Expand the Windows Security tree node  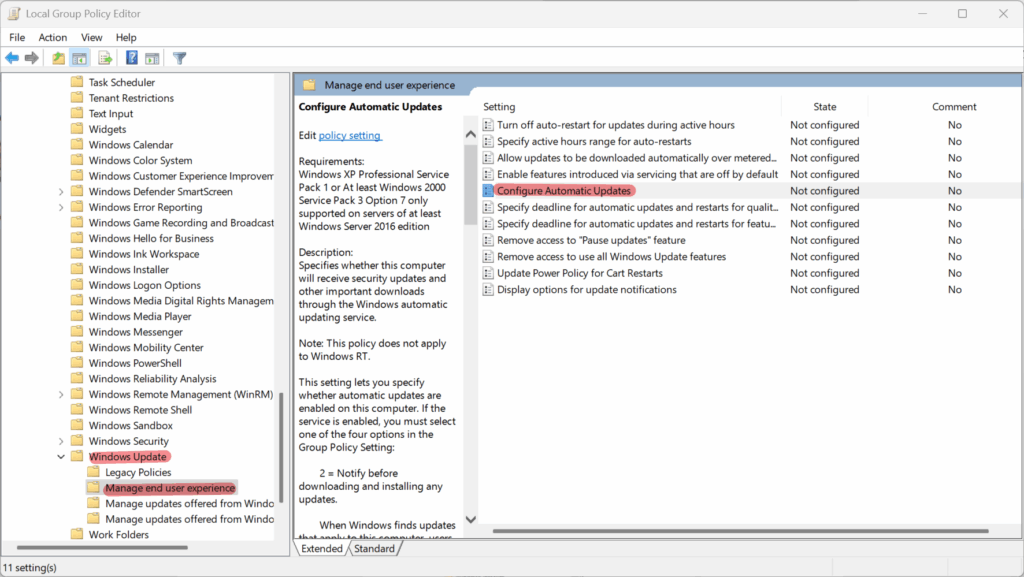(x=61, y=441)
